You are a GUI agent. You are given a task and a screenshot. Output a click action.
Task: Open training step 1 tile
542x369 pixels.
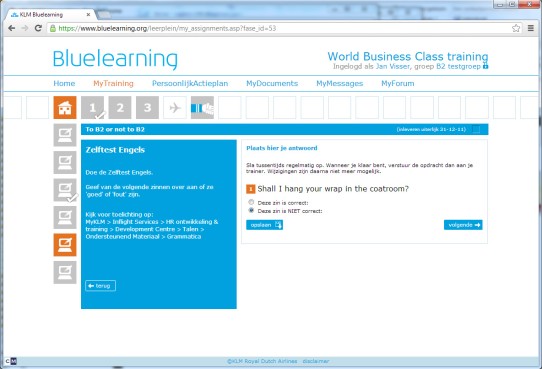pyautogui.click(x=92, y=107)
